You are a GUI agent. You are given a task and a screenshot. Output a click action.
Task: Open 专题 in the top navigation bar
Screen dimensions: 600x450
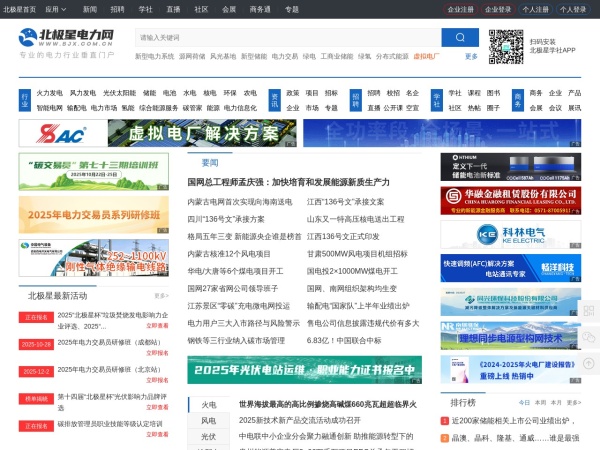[x=292, y=9]
